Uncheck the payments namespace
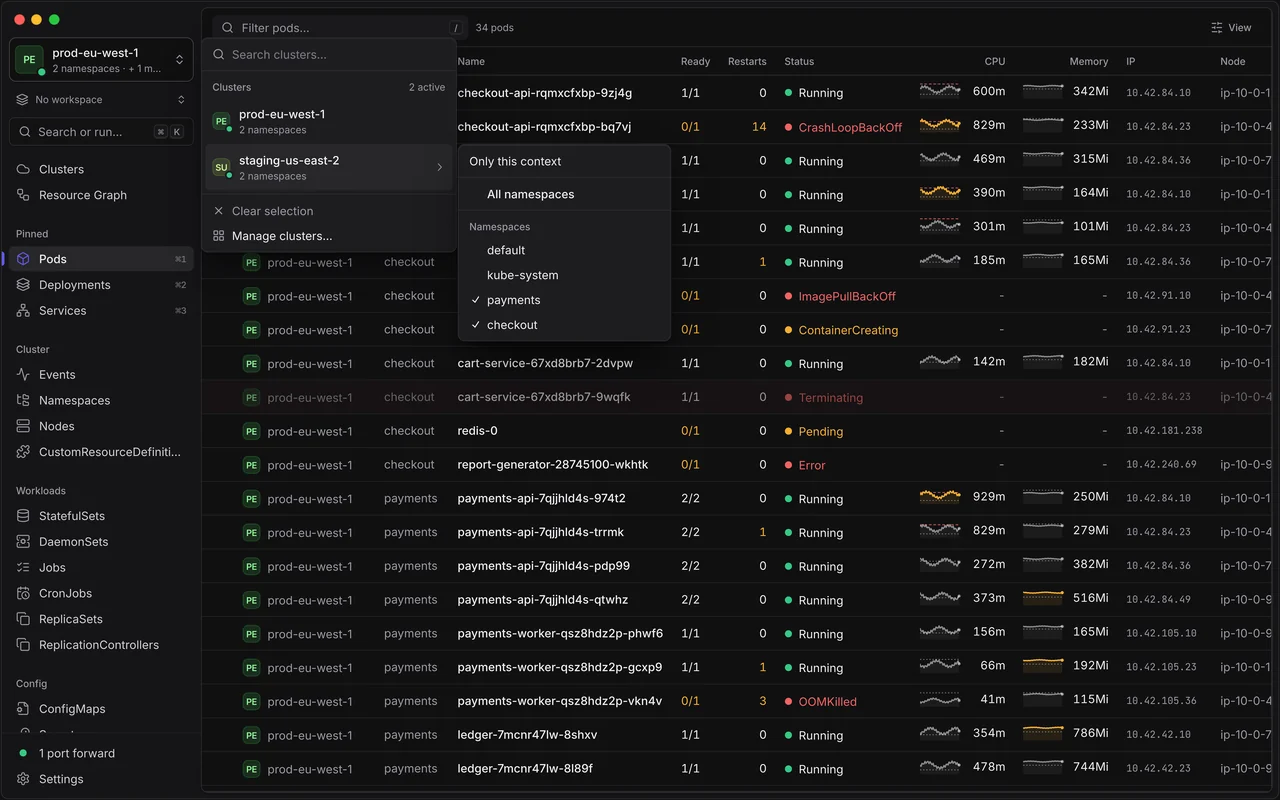Image resolution: width=1280 pixels, height=800 pixels. click(564, 300)
